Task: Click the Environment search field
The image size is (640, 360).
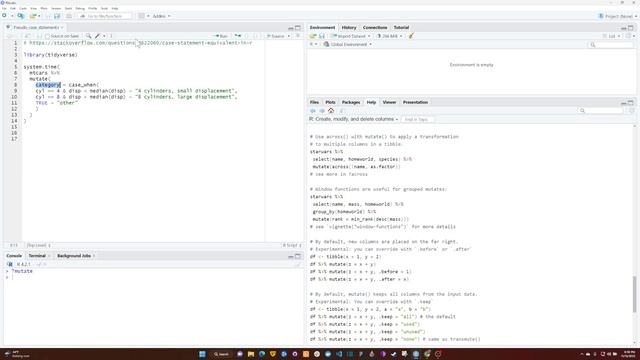Action: (x=611, y=44)
